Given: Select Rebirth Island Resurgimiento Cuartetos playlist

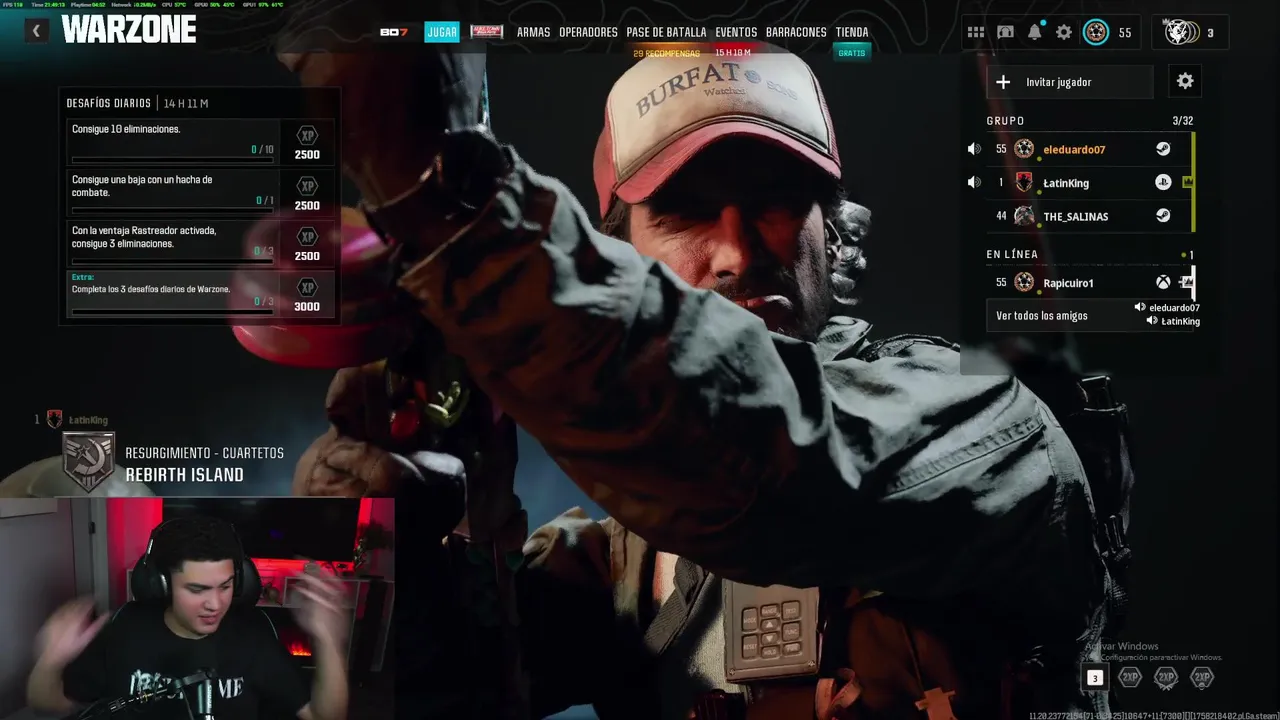Looking at the screenshot, I should [175, 464].
